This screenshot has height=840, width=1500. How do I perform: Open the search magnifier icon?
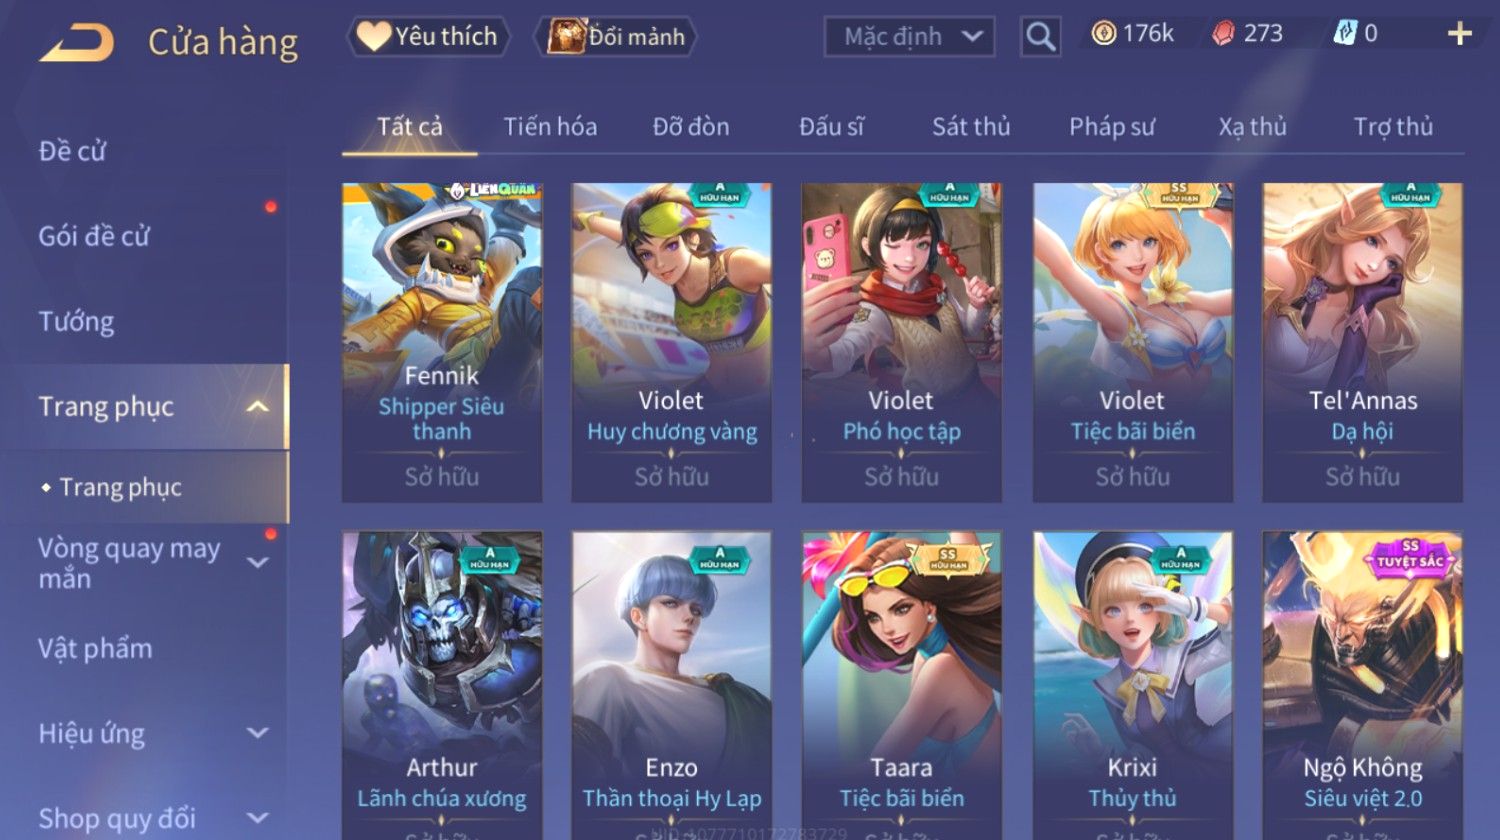[1040, 37]
